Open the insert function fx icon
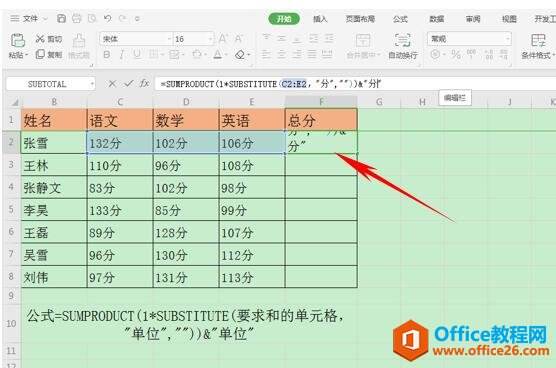This screenshot has height=368, width=556. click(x=144, y=84)
